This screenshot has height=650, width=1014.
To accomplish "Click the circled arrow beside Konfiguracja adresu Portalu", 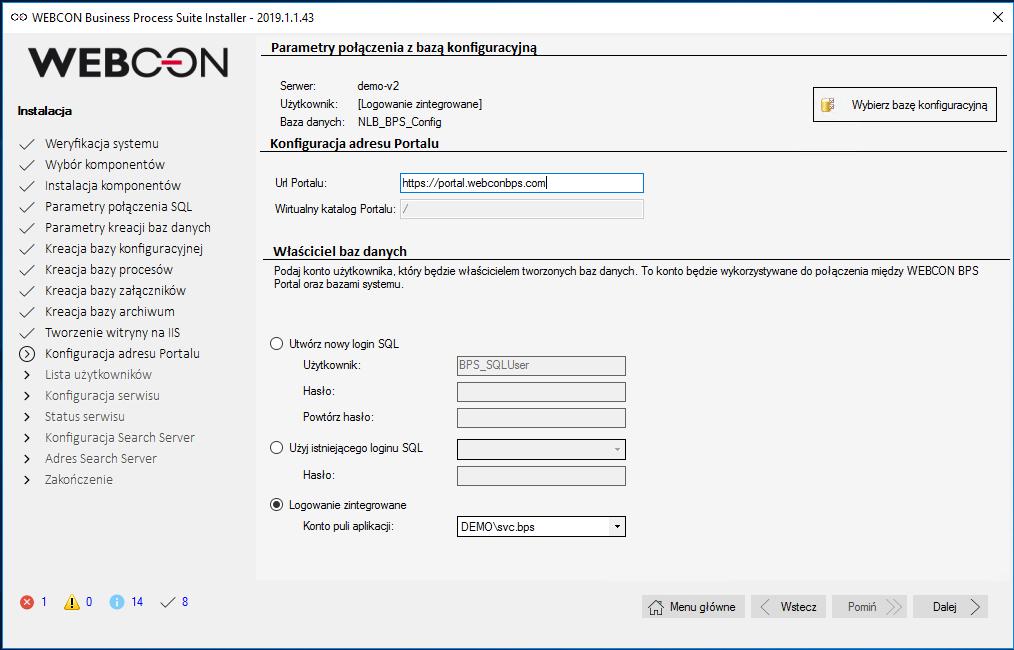I will coord(27,354).
